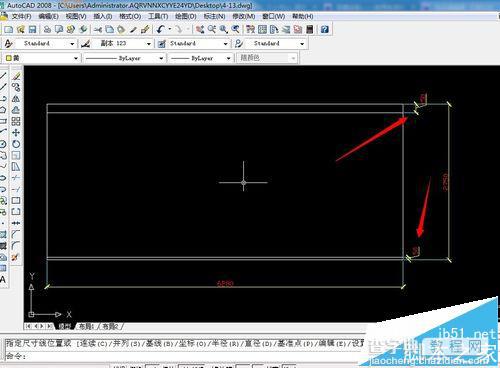Select the Erase tool in Modify toolbar
Viewport: 500px width, 368px height.
click(16, 76)
